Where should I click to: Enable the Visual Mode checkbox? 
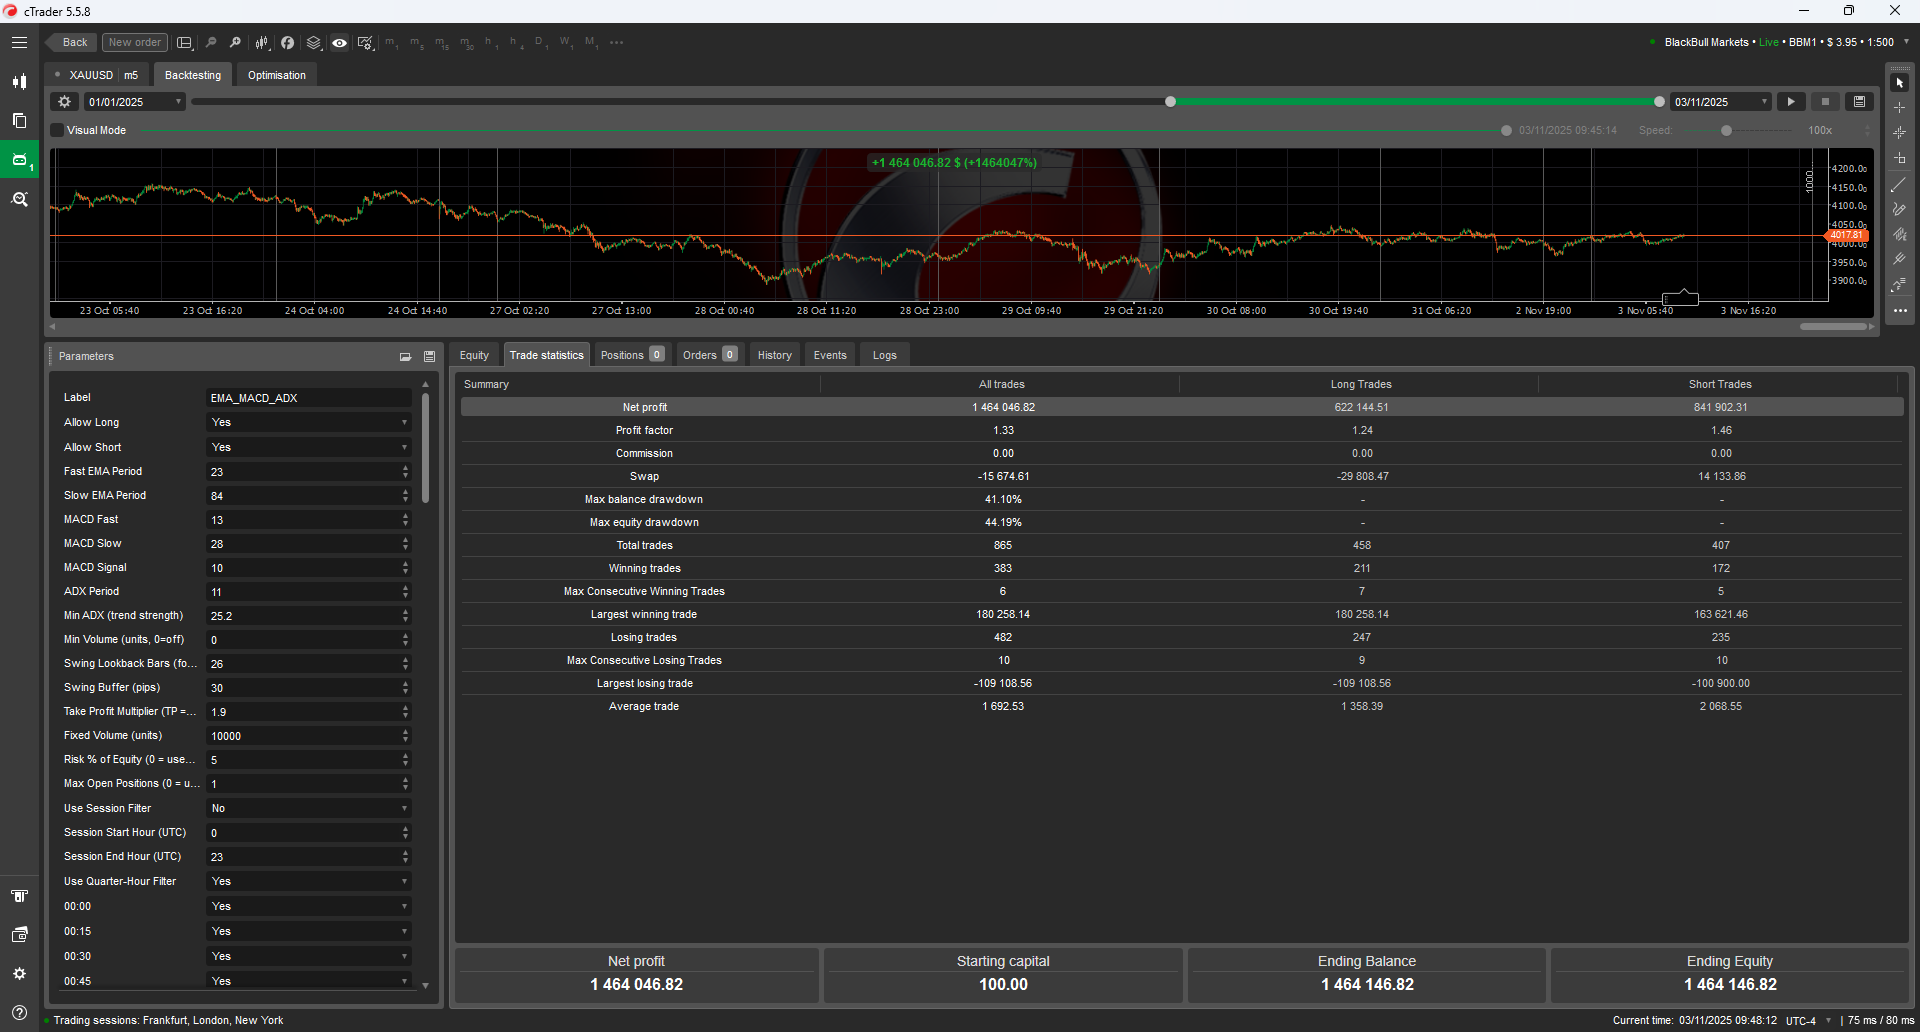[x=55, y=130]
